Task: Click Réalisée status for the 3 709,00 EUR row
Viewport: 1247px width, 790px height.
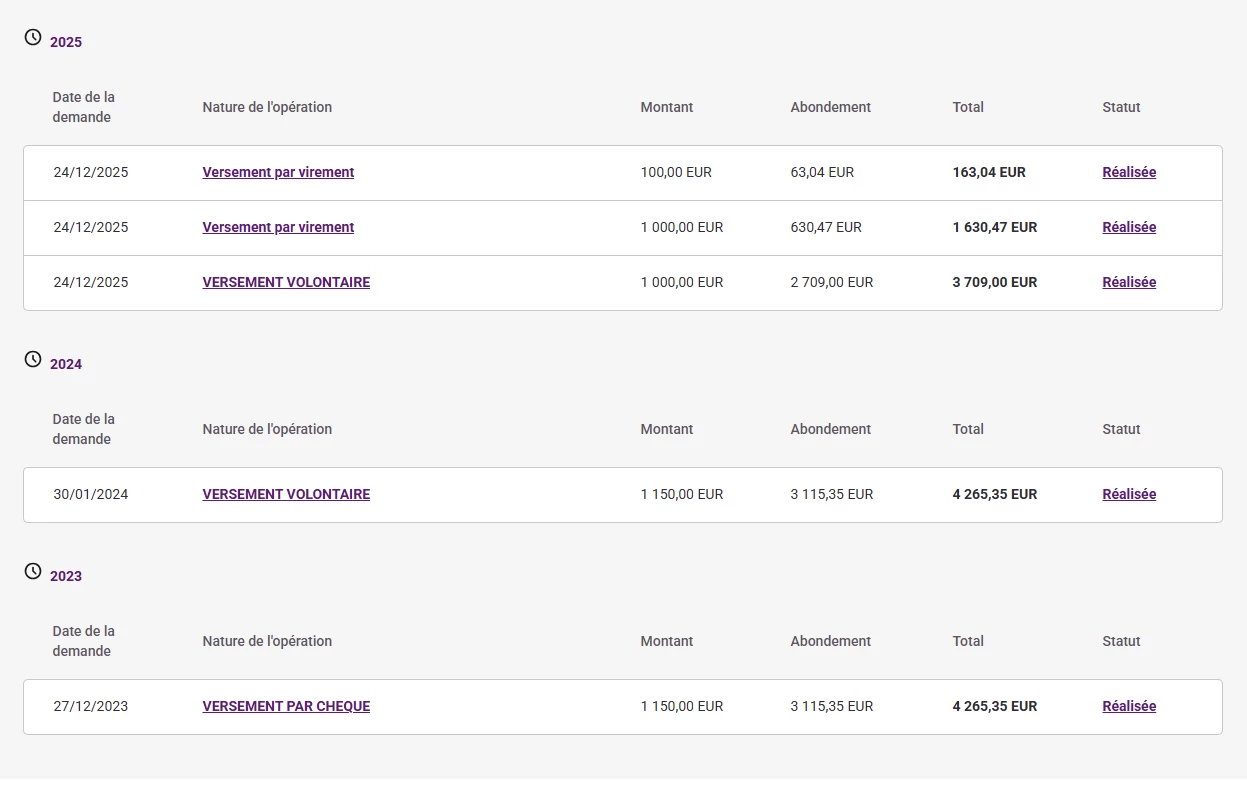Action: point(1129,282)
